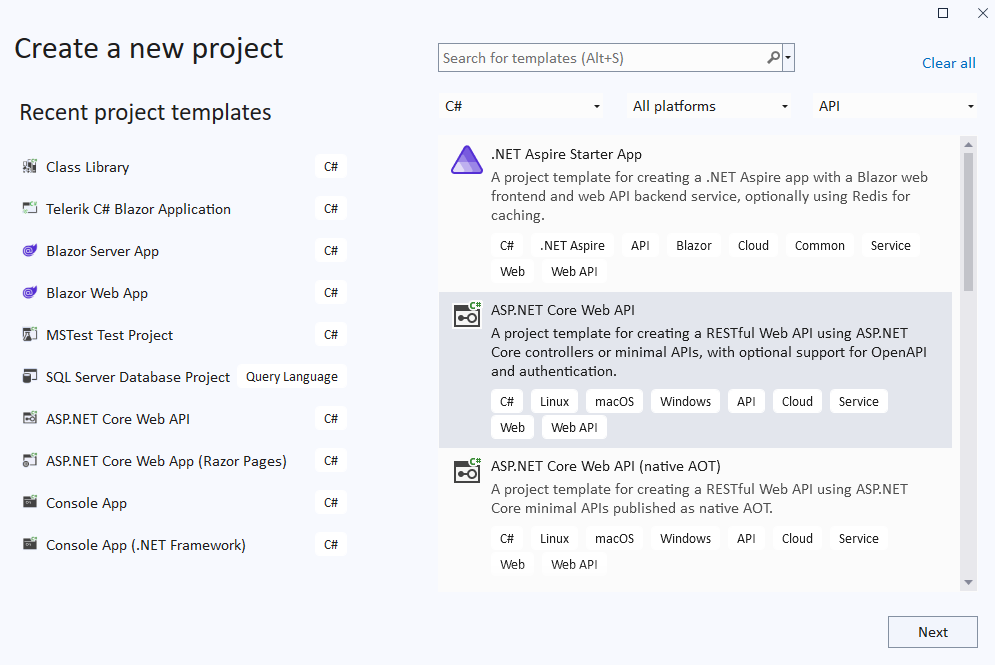This screenshot has height=665, width=995.
Task: Click the ASP.NET Core Web API template icon
Action: (467, 315)
